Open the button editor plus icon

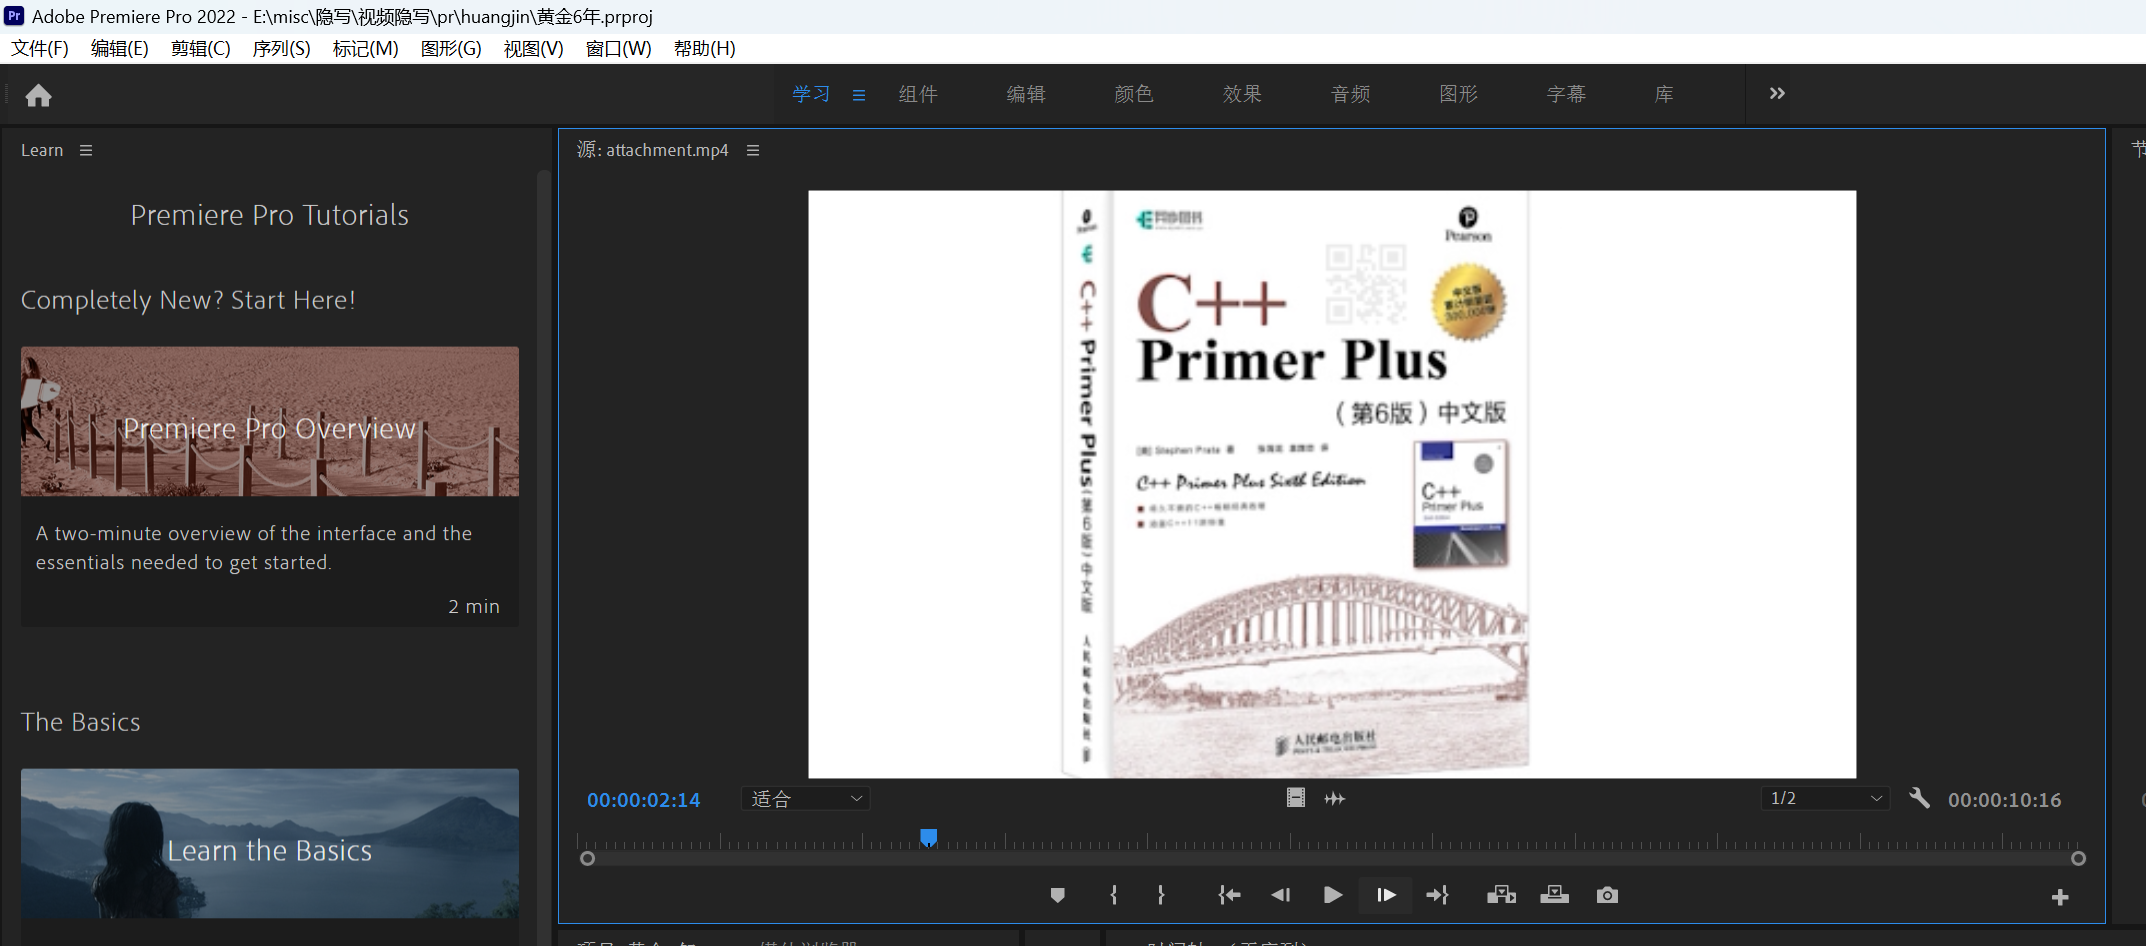[x=2060, y=898]
